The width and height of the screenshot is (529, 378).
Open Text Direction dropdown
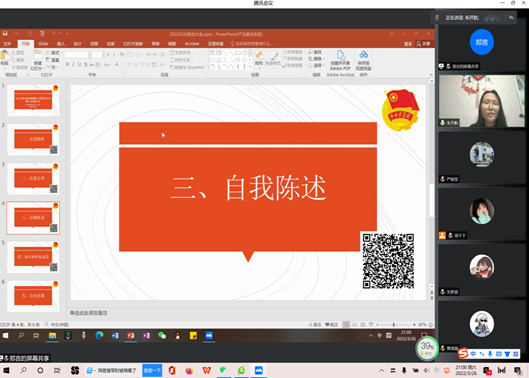point(181,53)
